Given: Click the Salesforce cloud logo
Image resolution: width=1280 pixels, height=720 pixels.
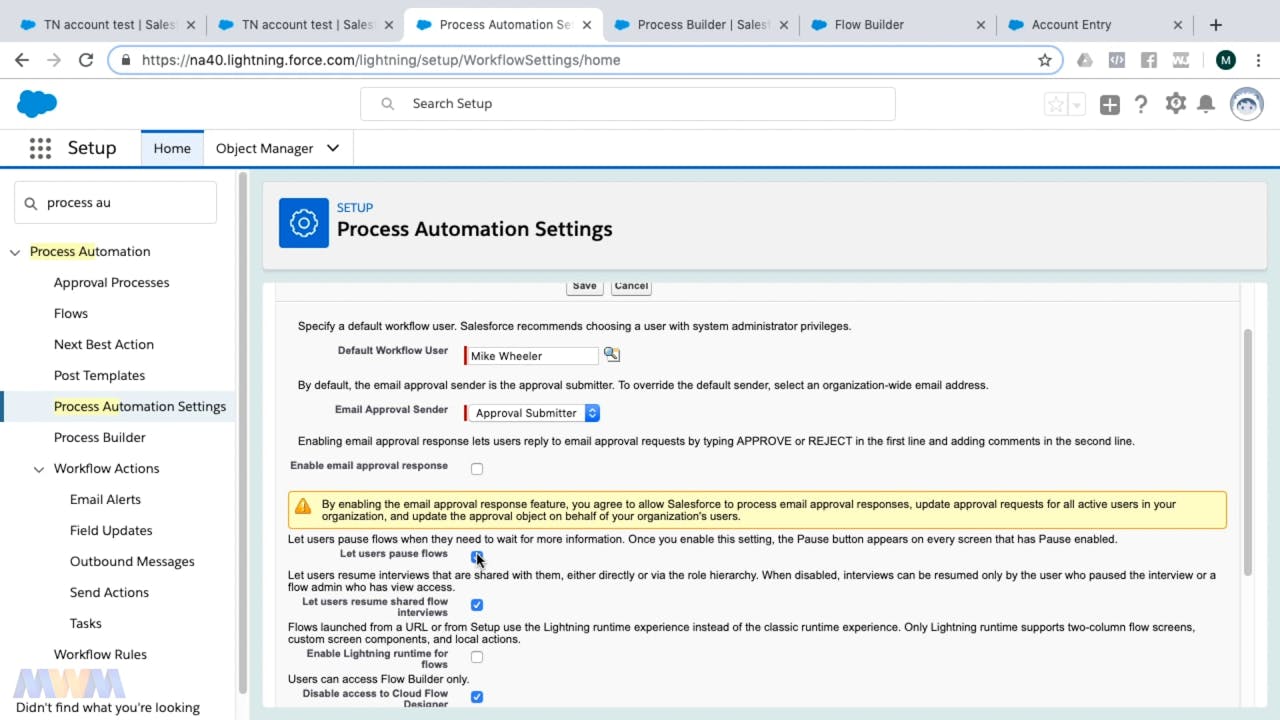Looking at the screenshot, I should (37, 103).
